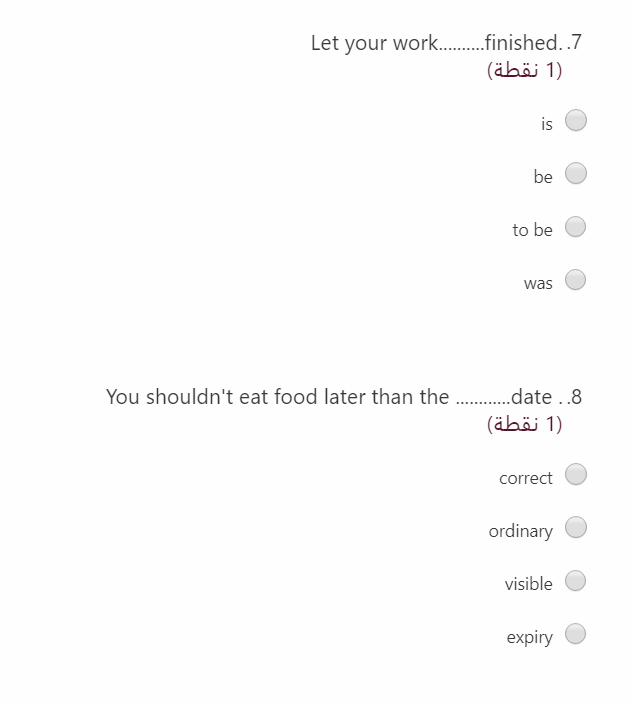
Task: Click the points label under question 8
Action: 524,424
